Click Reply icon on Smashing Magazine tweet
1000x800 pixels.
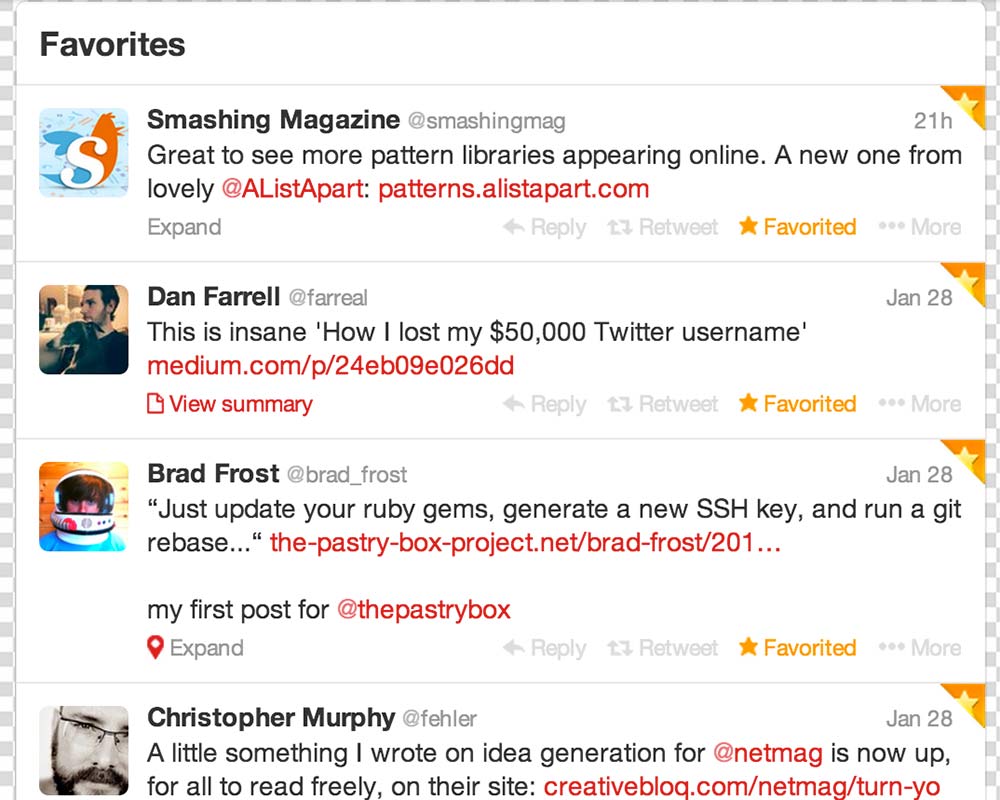[514, 226]
